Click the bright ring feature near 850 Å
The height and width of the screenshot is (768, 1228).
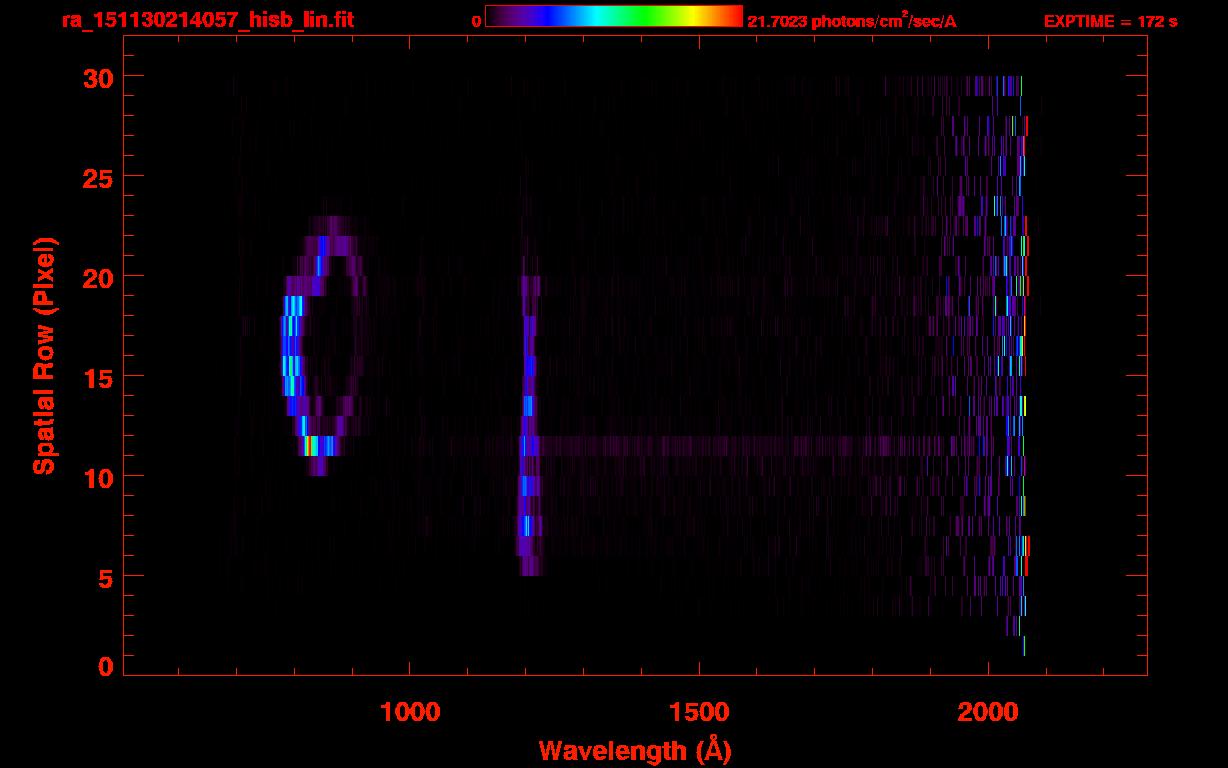point(322,346)
